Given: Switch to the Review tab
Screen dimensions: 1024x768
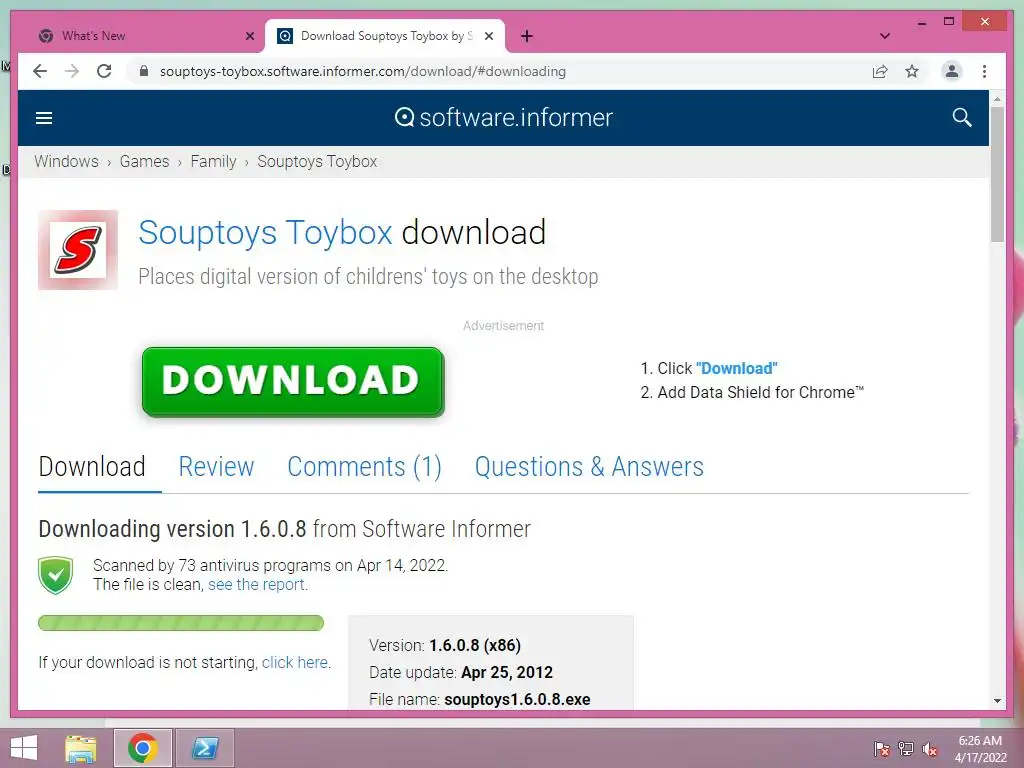Looking at the screenshot, I should [216, 467].
